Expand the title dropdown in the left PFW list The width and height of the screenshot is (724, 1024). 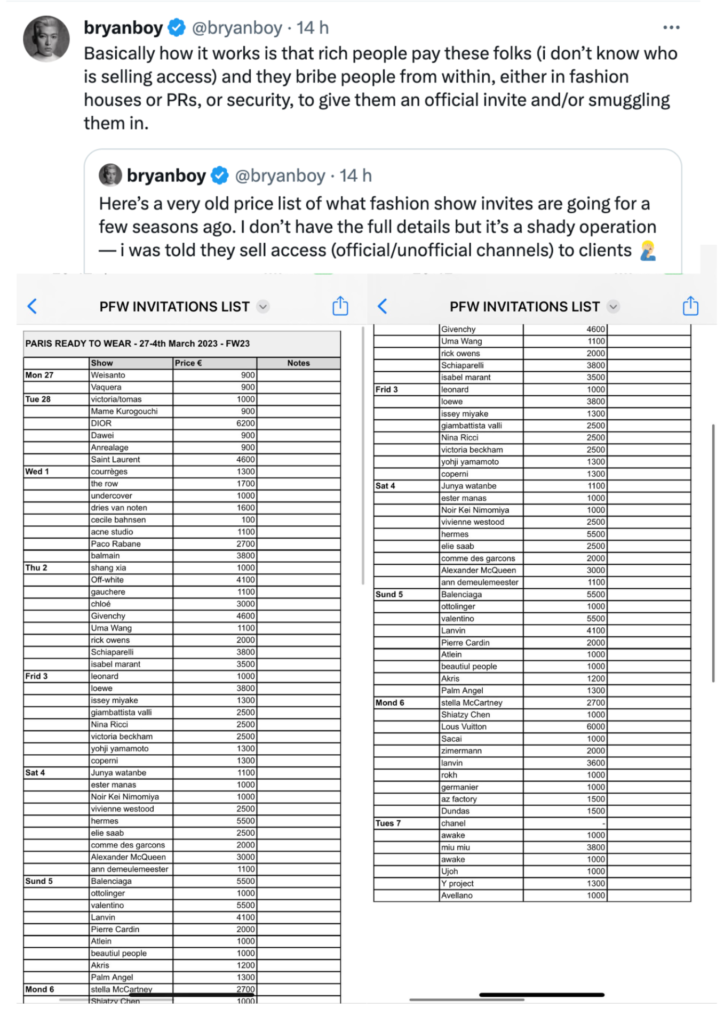pos(263,307)
